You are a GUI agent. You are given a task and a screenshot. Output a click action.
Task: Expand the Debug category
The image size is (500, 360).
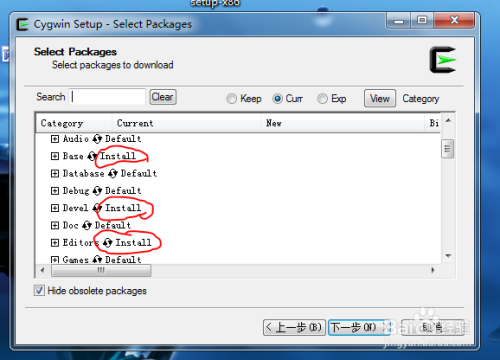click(55, 191)
